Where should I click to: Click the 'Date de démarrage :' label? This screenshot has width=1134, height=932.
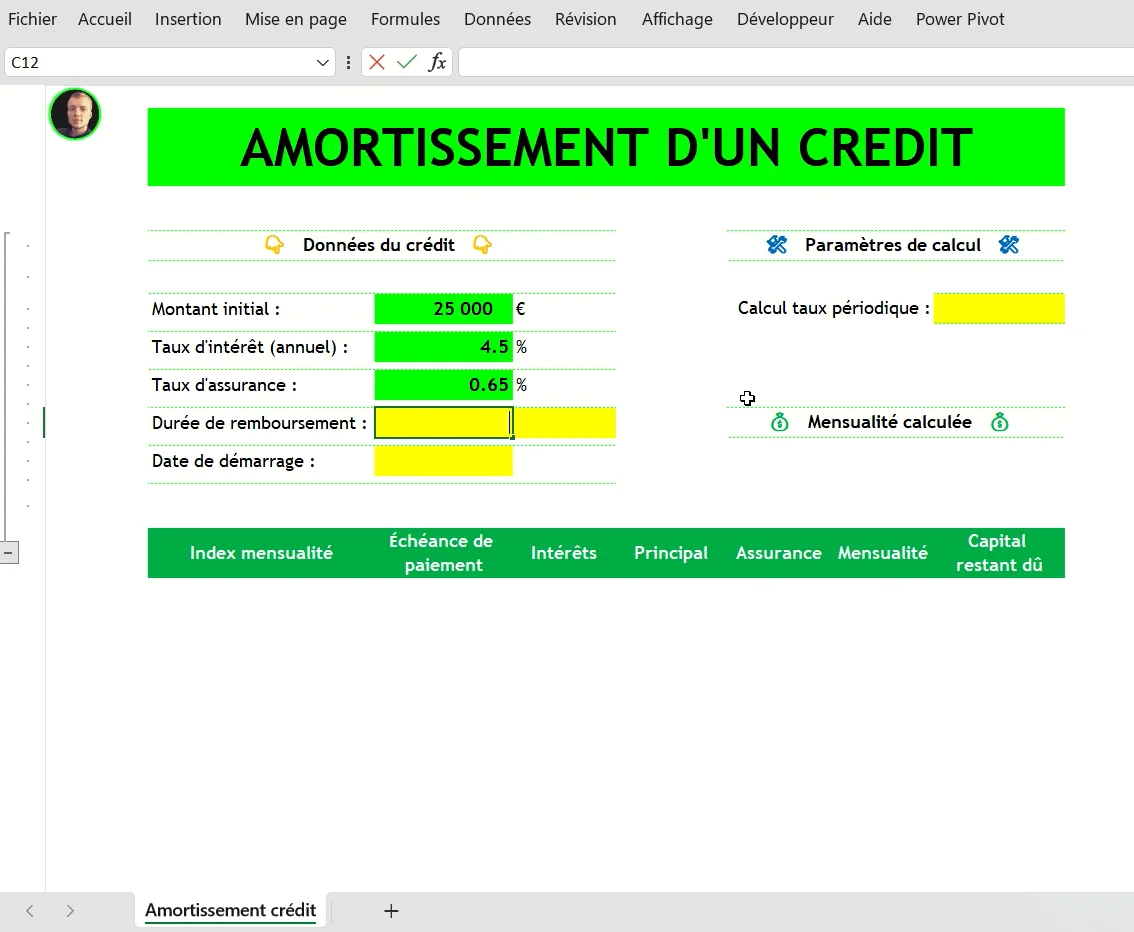pyautogui.click(x=233, y=461)
